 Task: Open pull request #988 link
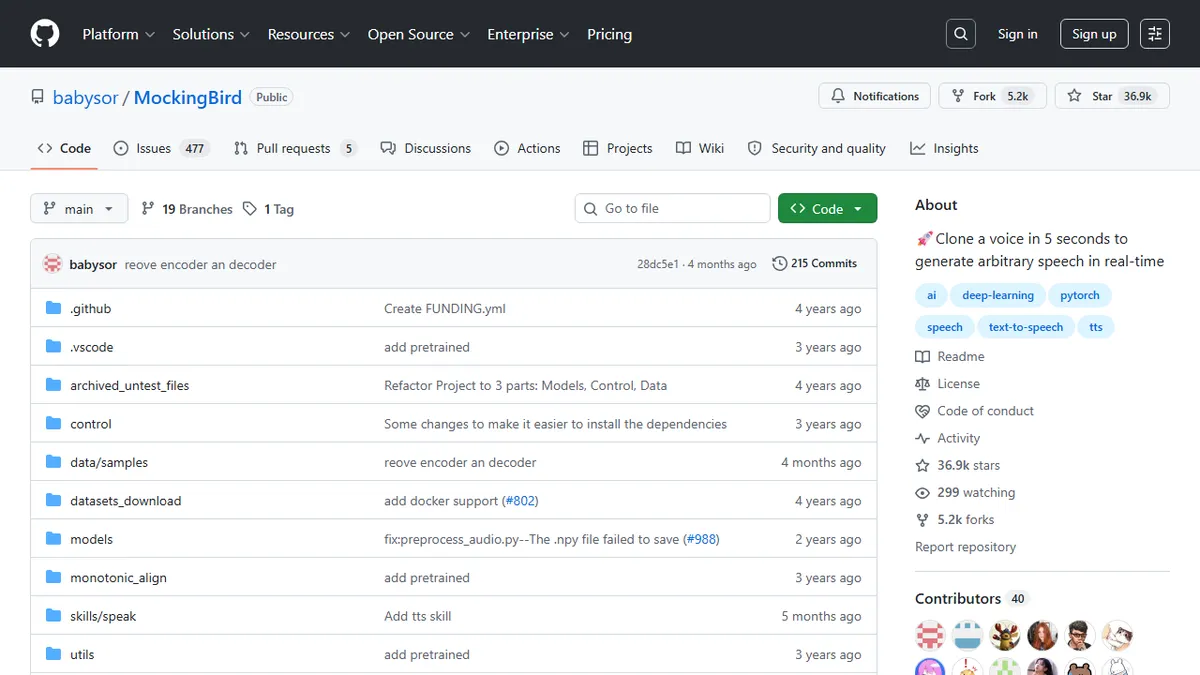701,539
